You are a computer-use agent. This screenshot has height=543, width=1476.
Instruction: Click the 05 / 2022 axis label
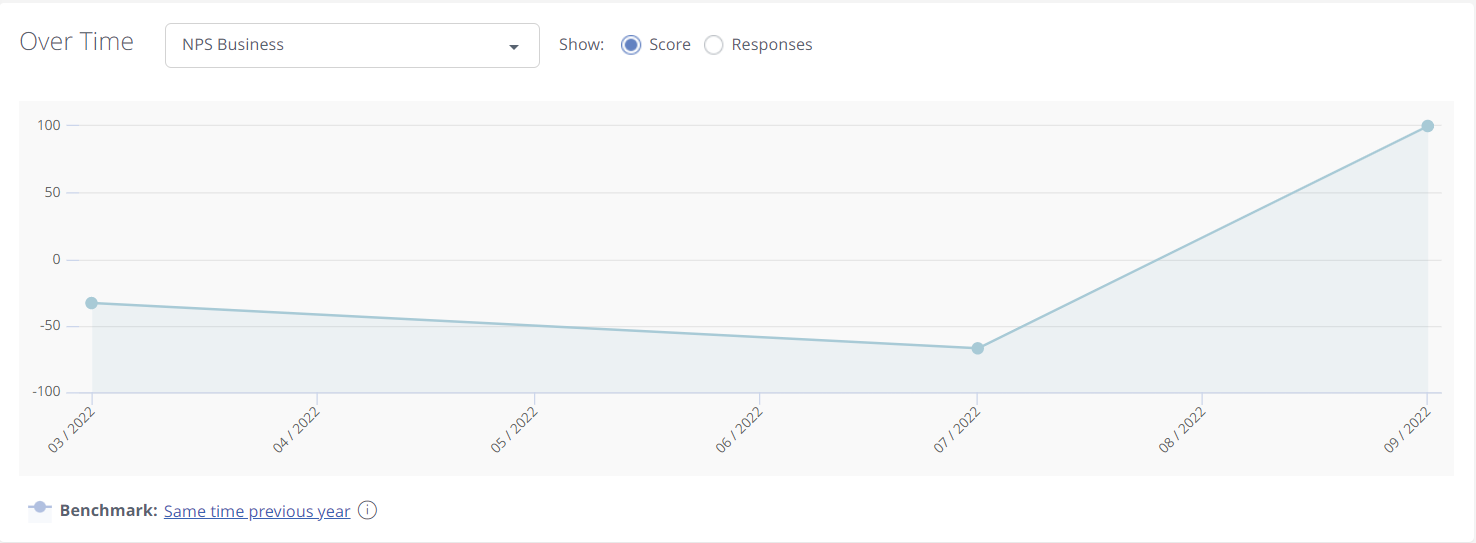pos(515,430)
